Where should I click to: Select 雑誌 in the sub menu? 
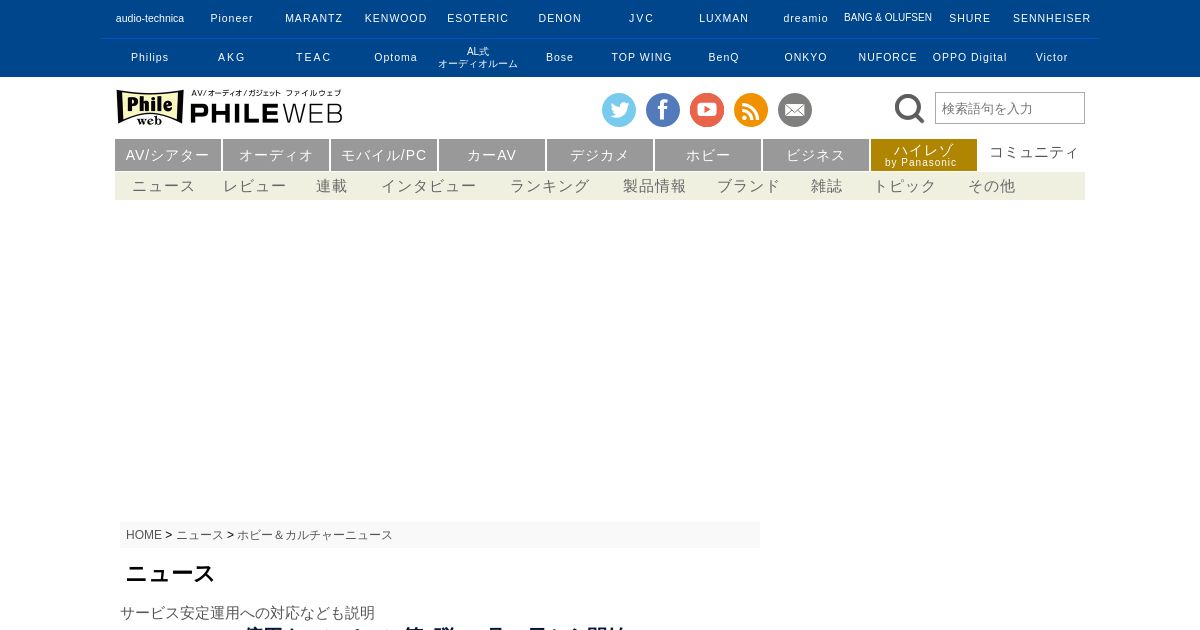click(827, 186)
